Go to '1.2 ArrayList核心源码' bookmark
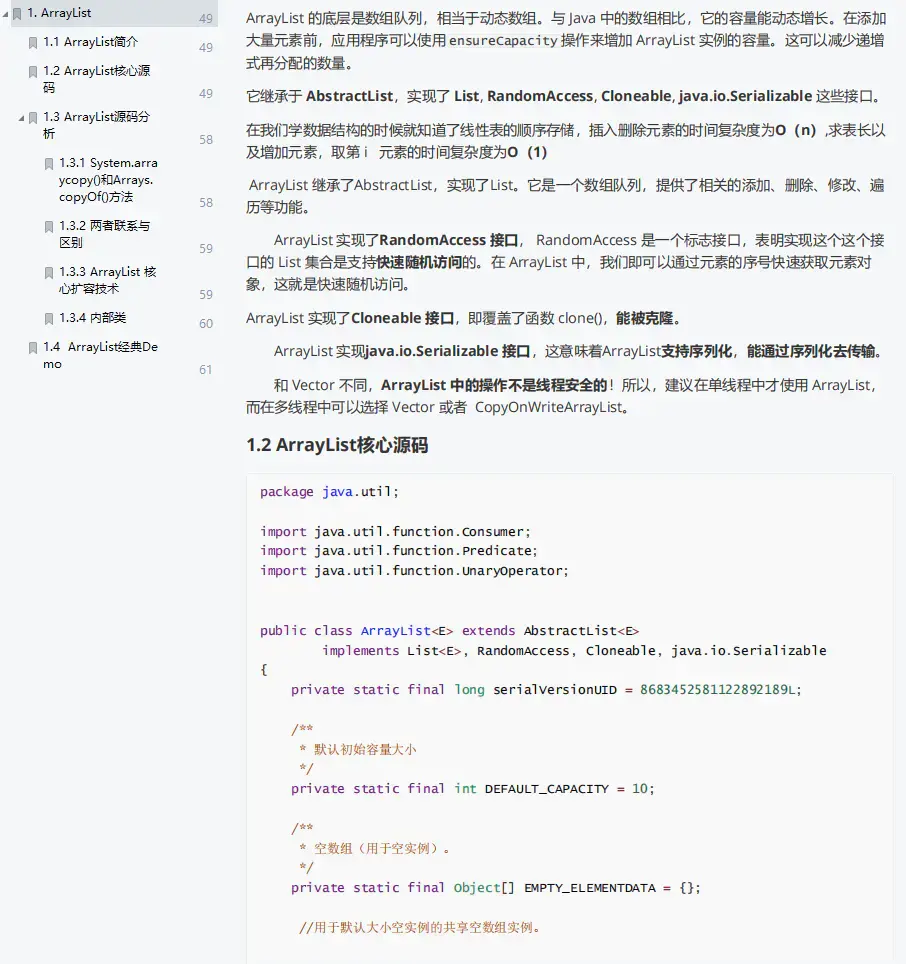This screenshot has height=964, width=906. click(97, 79)
